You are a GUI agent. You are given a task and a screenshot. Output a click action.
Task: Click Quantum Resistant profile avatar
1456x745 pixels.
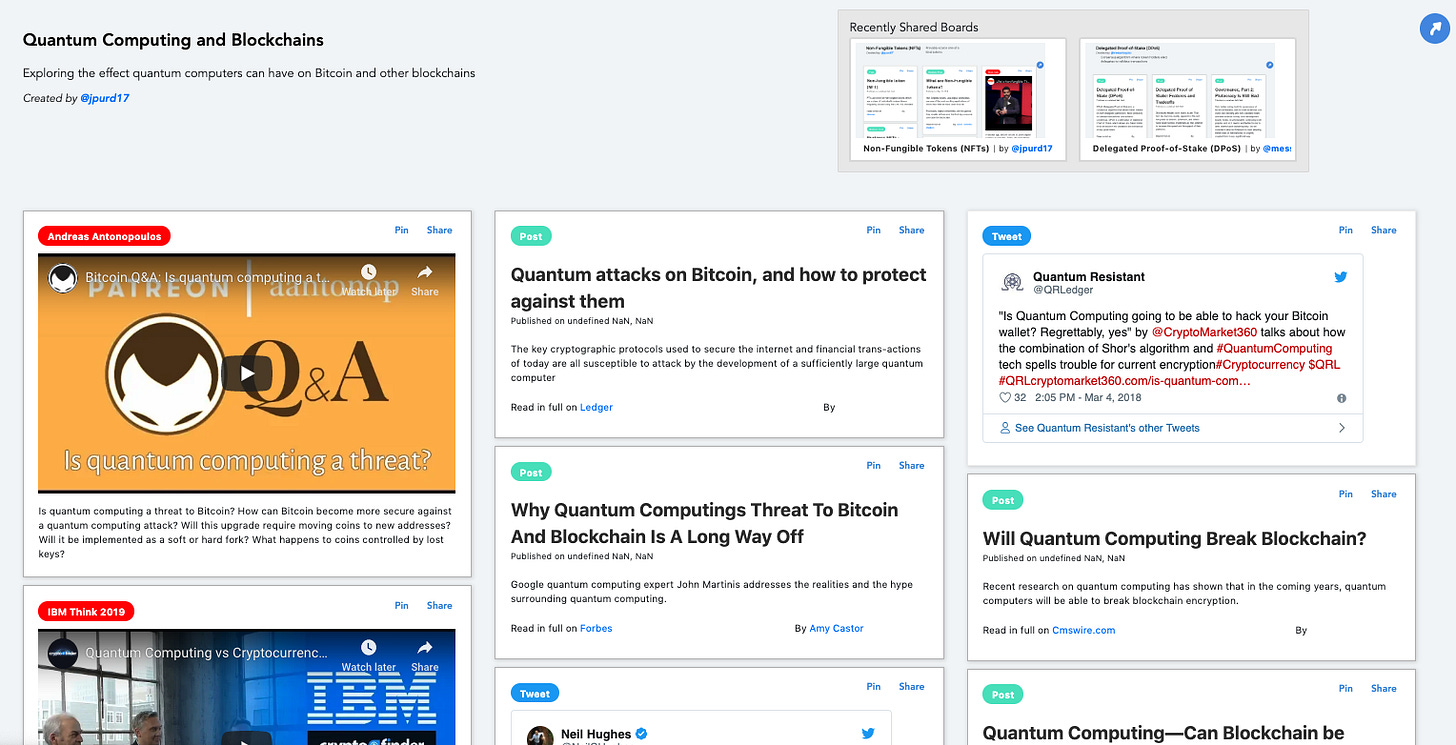(x=1011, y=283)
